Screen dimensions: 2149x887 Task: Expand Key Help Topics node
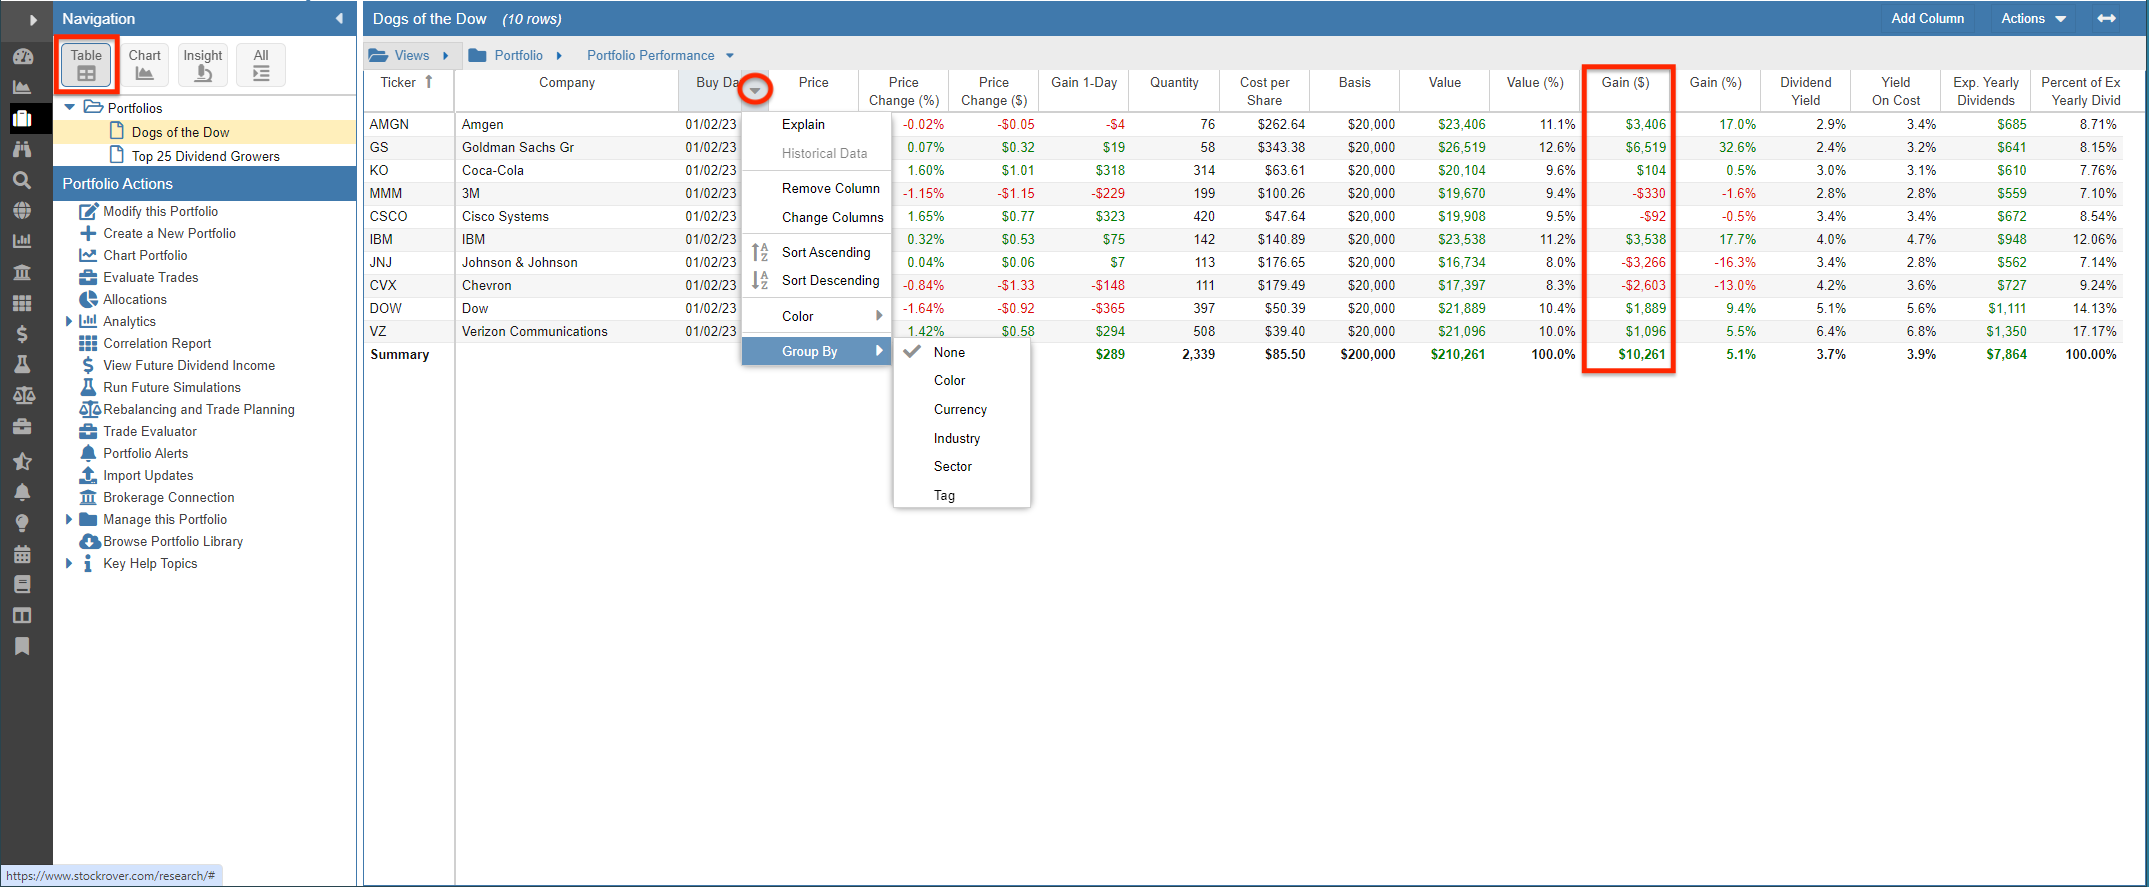coord(68,563)
